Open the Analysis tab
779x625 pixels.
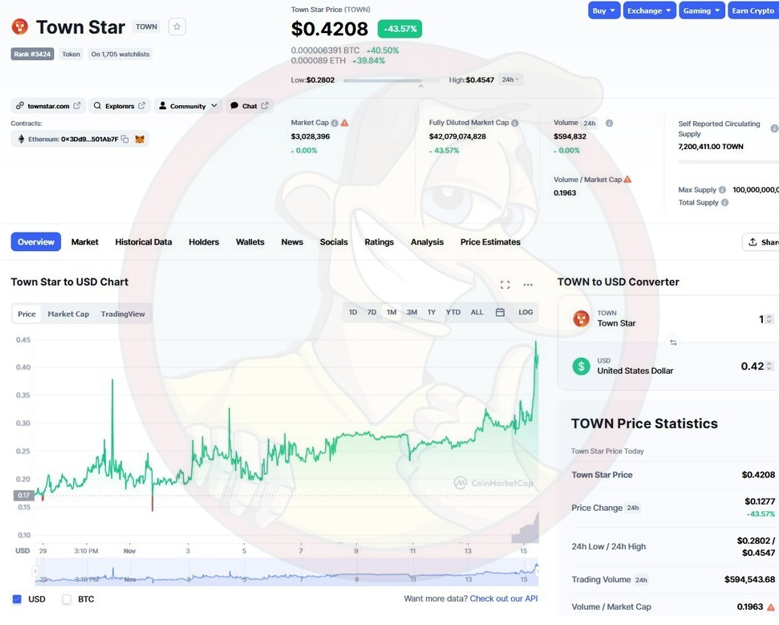point(427,242)
